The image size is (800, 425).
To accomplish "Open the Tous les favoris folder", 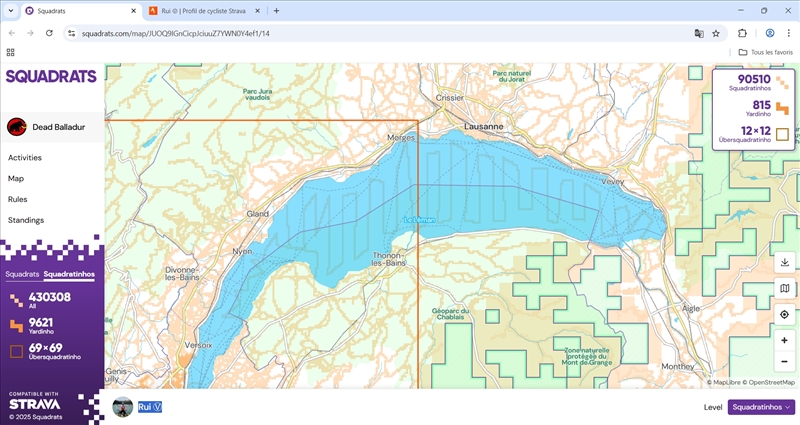I will tap(764, 52).
